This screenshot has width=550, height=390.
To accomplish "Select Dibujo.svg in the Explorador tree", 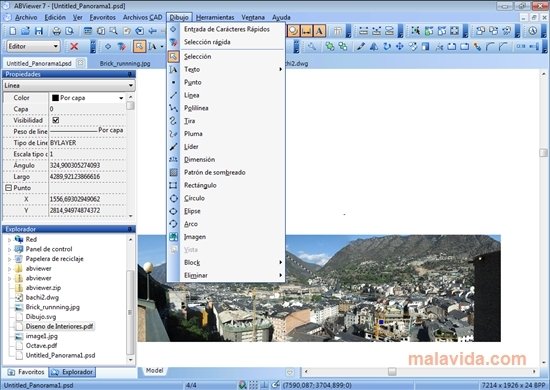I will coord(41,317).
